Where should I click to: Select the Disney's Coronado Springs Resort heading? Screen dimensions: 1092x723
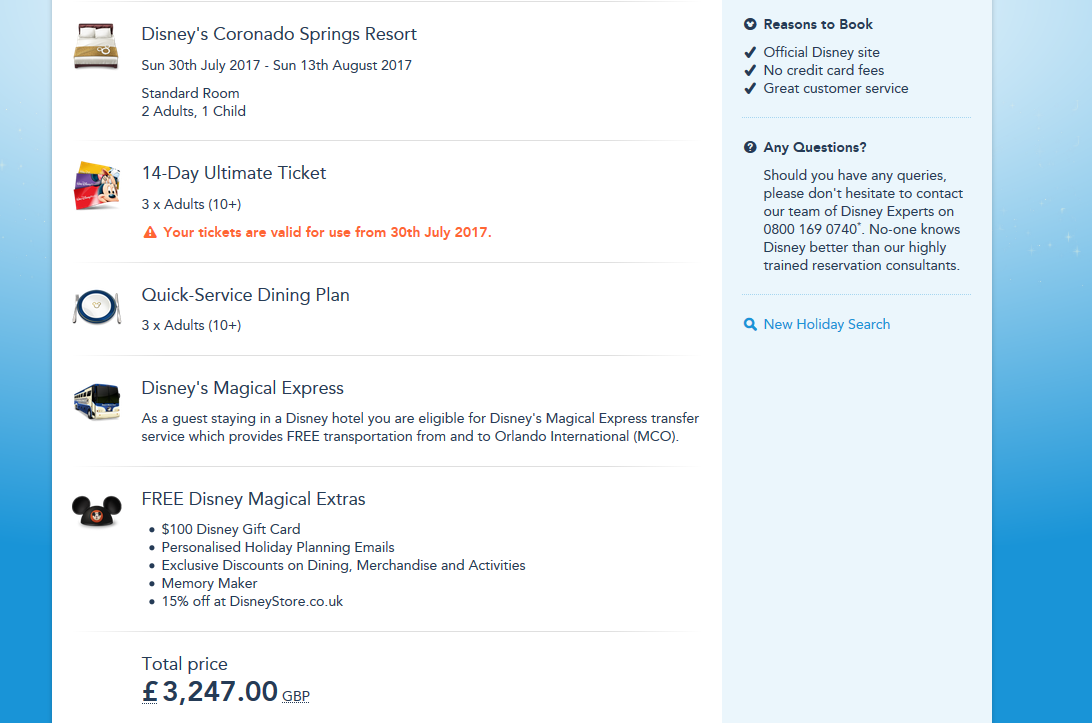point(279,34)
